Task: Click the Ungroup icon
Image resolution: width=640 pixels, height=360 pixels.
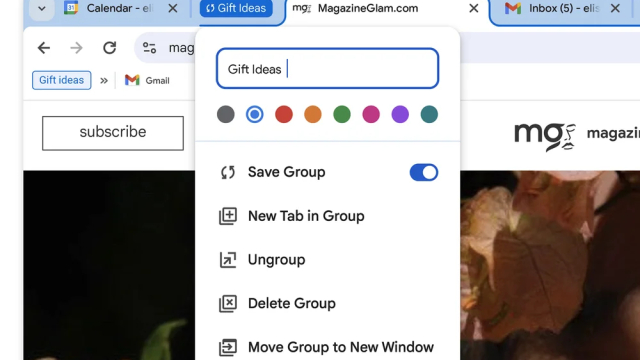Action: pos(228,260)
